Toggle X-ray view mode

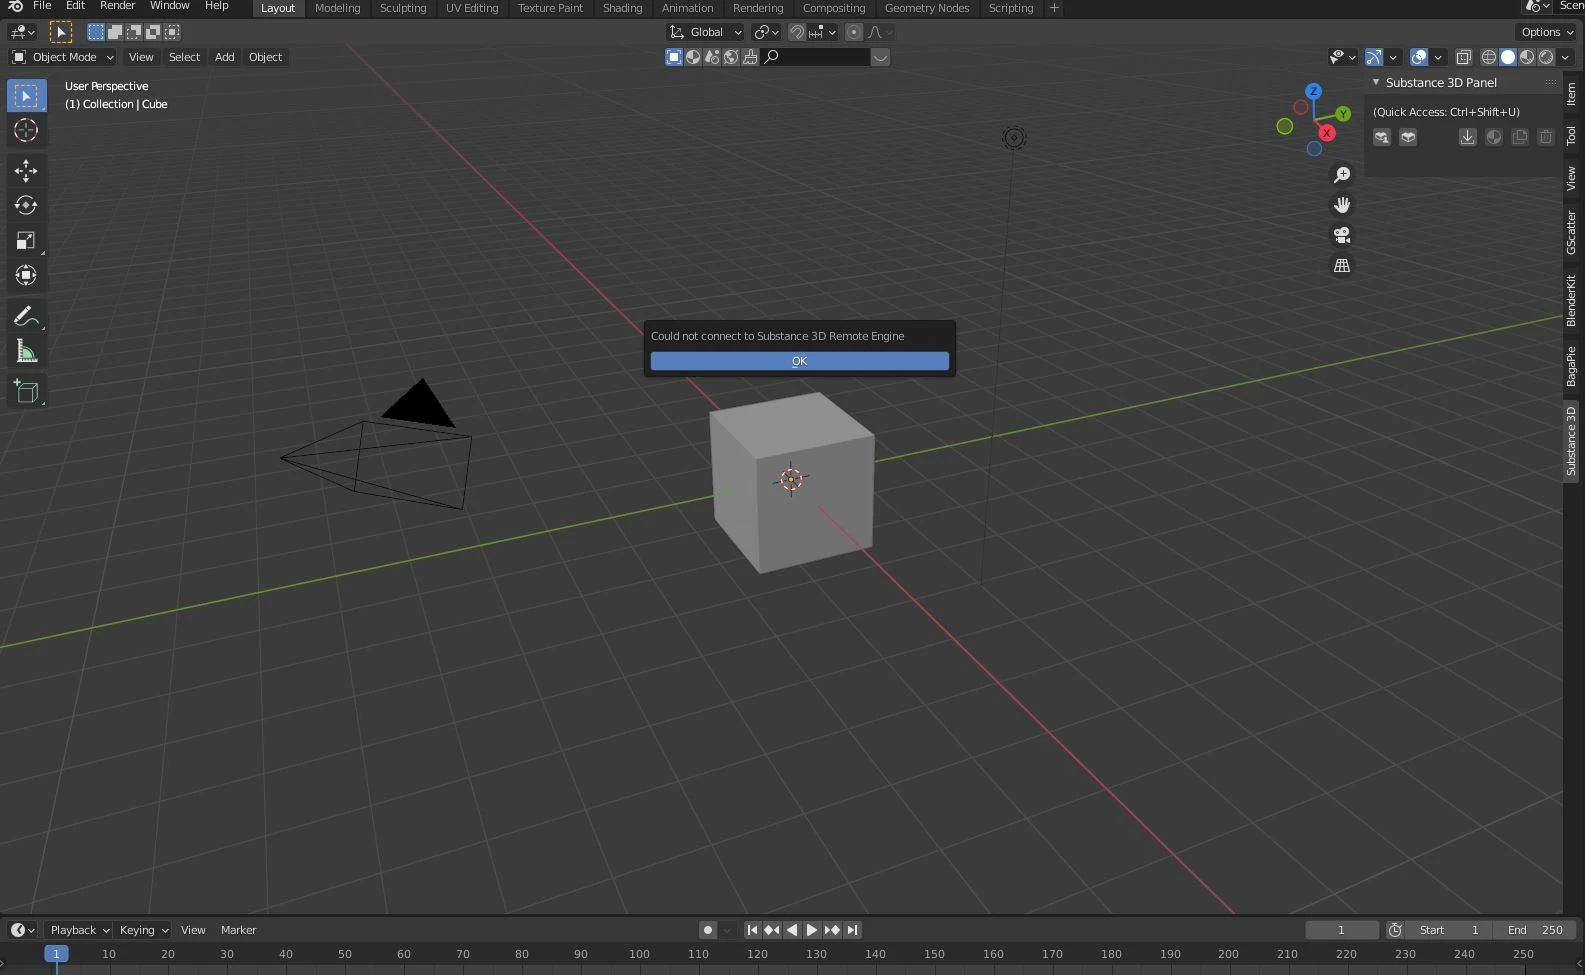pos(1464,57)
